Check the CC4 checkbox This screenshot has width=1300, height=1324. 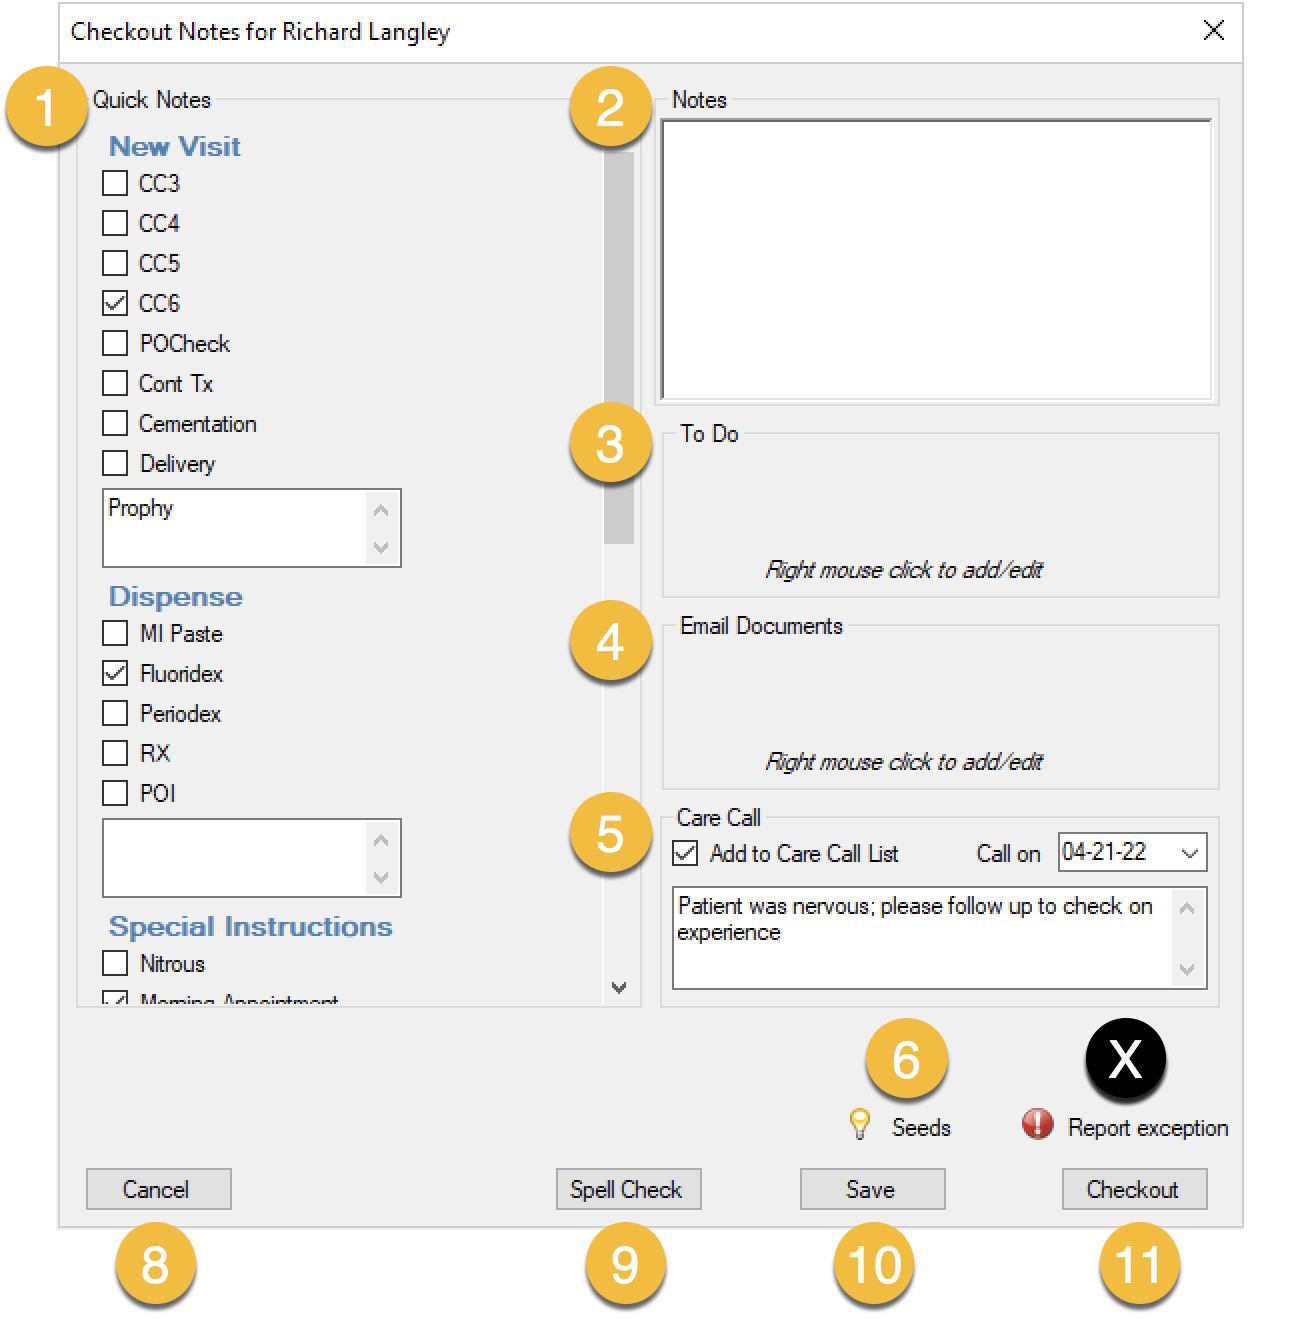click(x=115, y=223)
